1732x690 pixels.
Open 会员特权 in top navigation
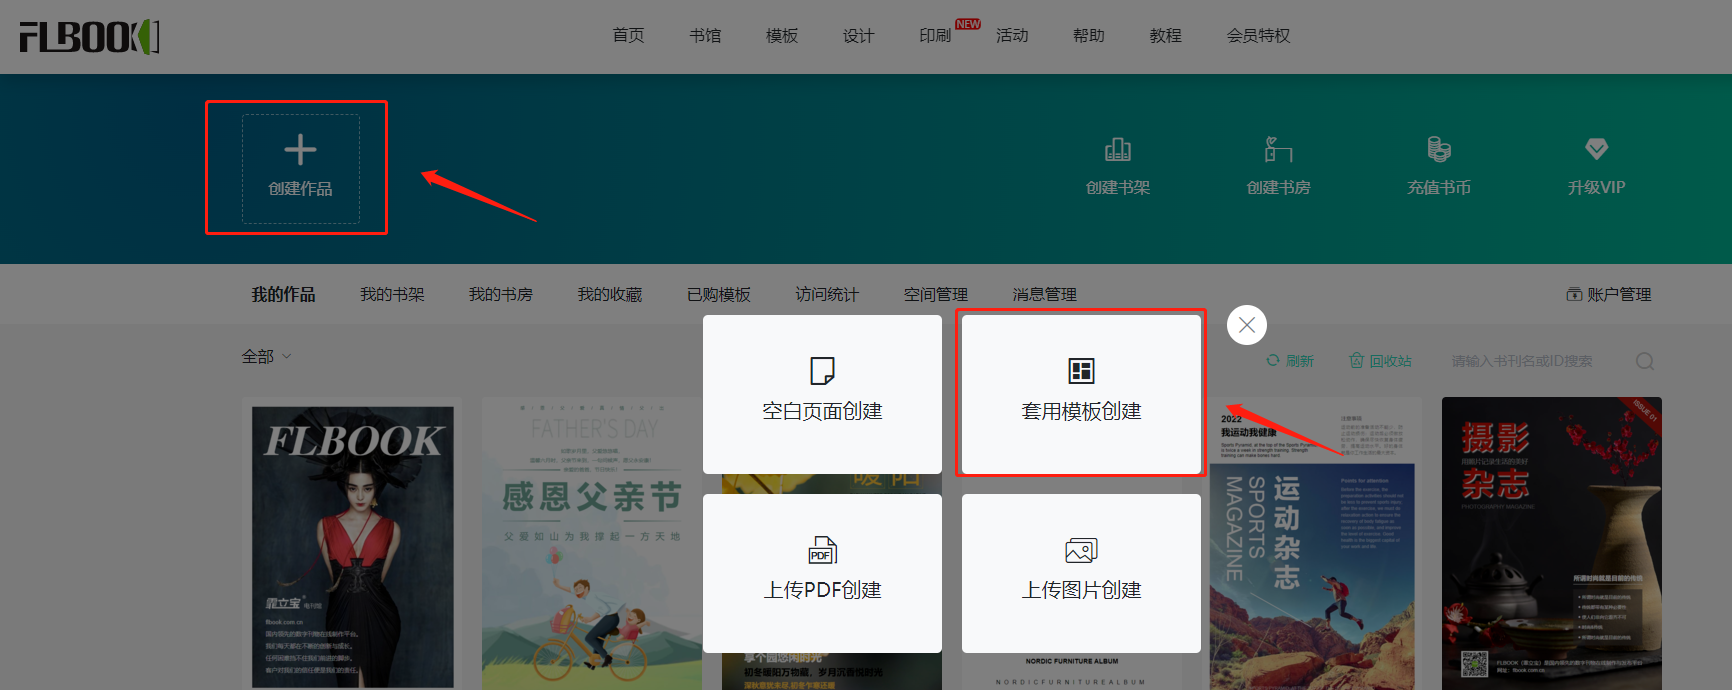1258,35
